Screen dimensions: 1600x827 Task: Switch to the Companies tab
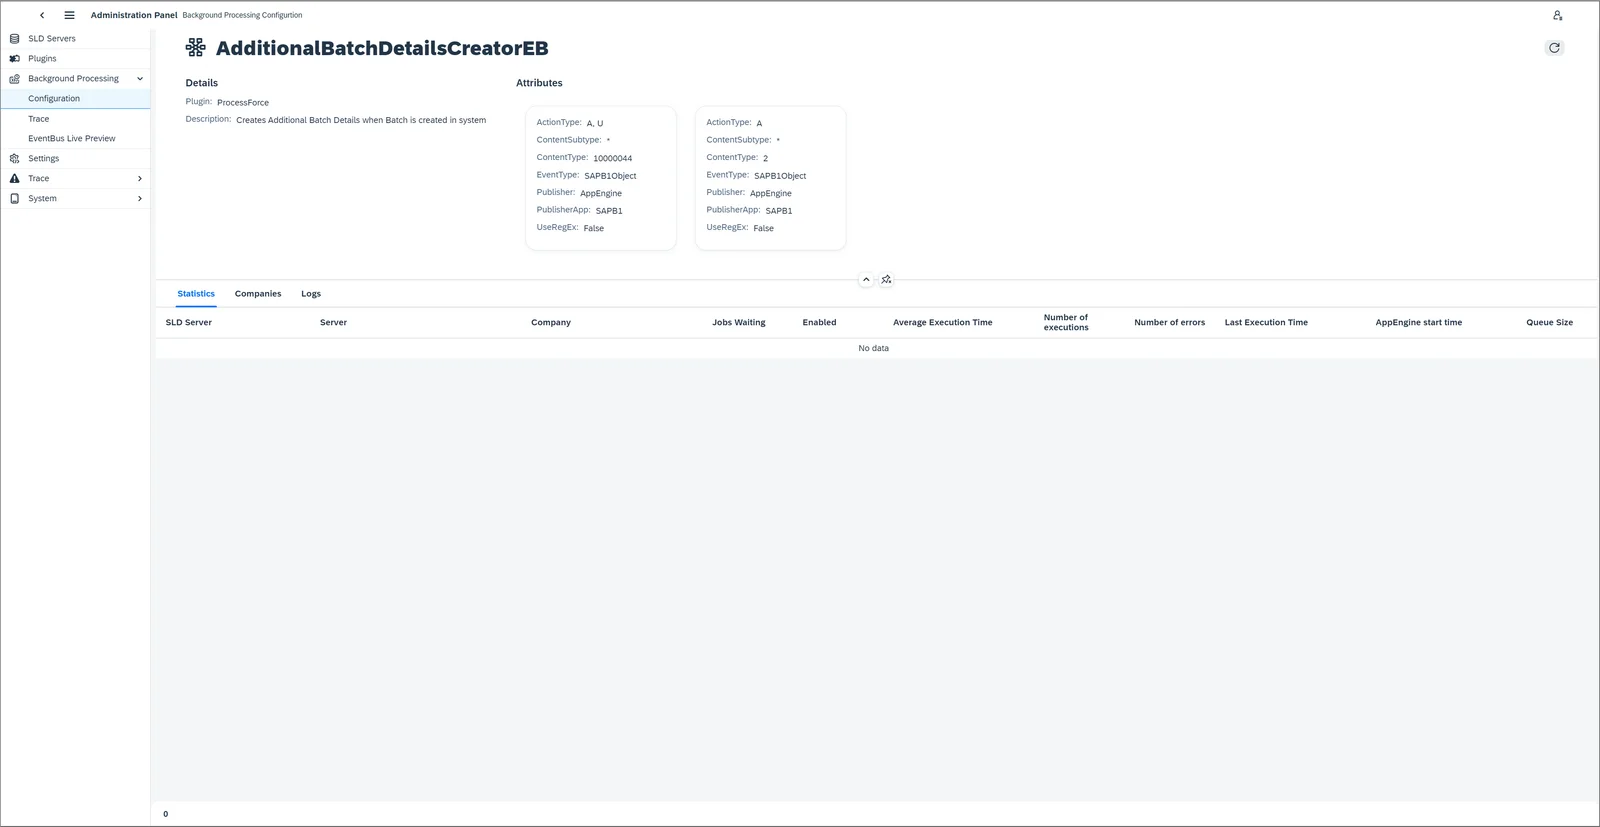click(x=258, y=294)
